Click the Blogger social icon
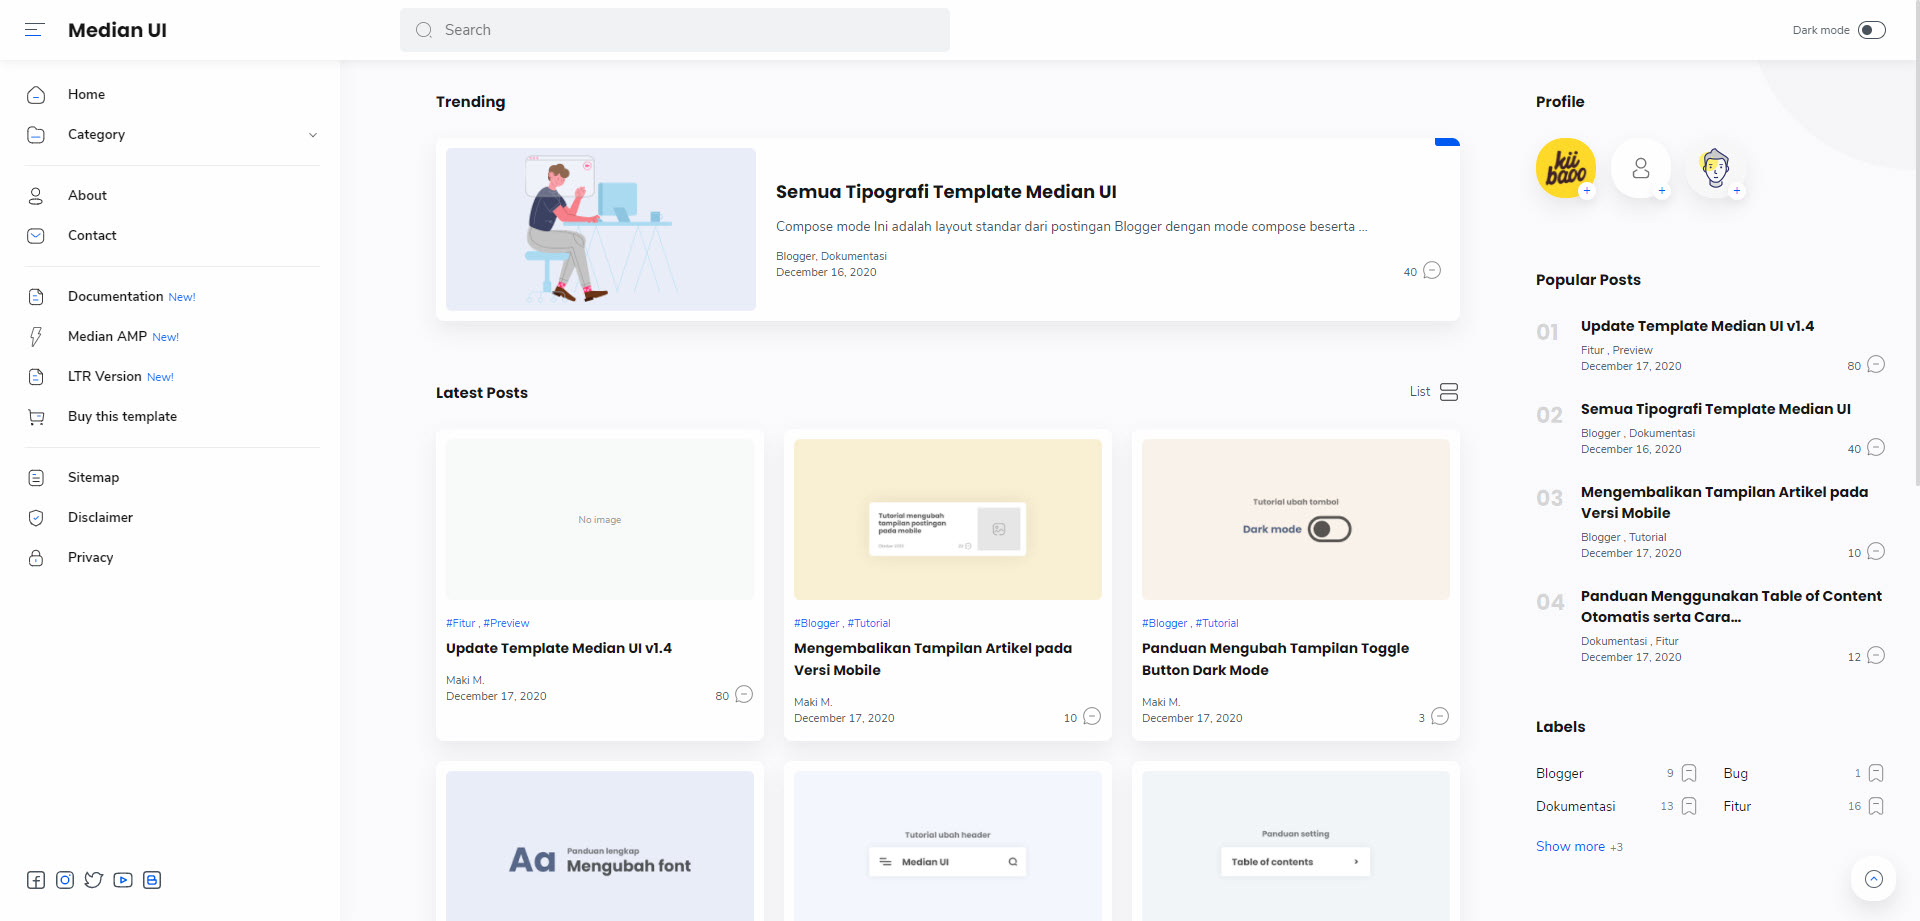The height and width of the screenshot is (921, 1920). point(151,880)
